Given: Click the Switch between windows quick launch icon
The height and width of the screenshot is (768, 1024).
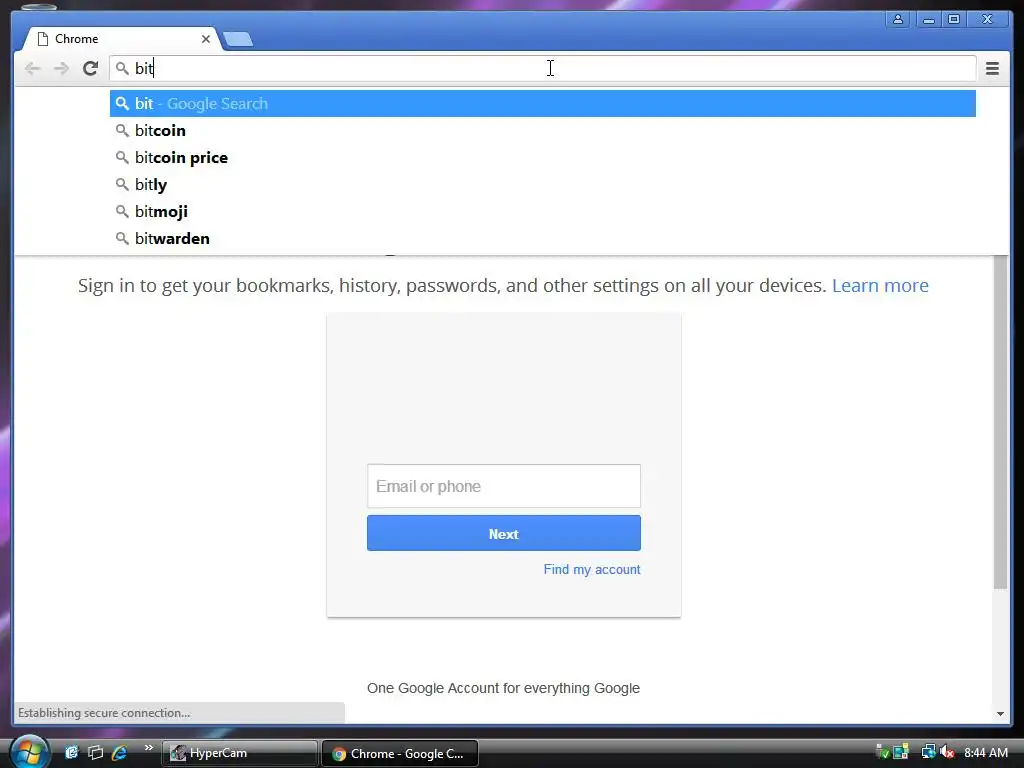Looking at the screenshot, I should coord(95,753).
